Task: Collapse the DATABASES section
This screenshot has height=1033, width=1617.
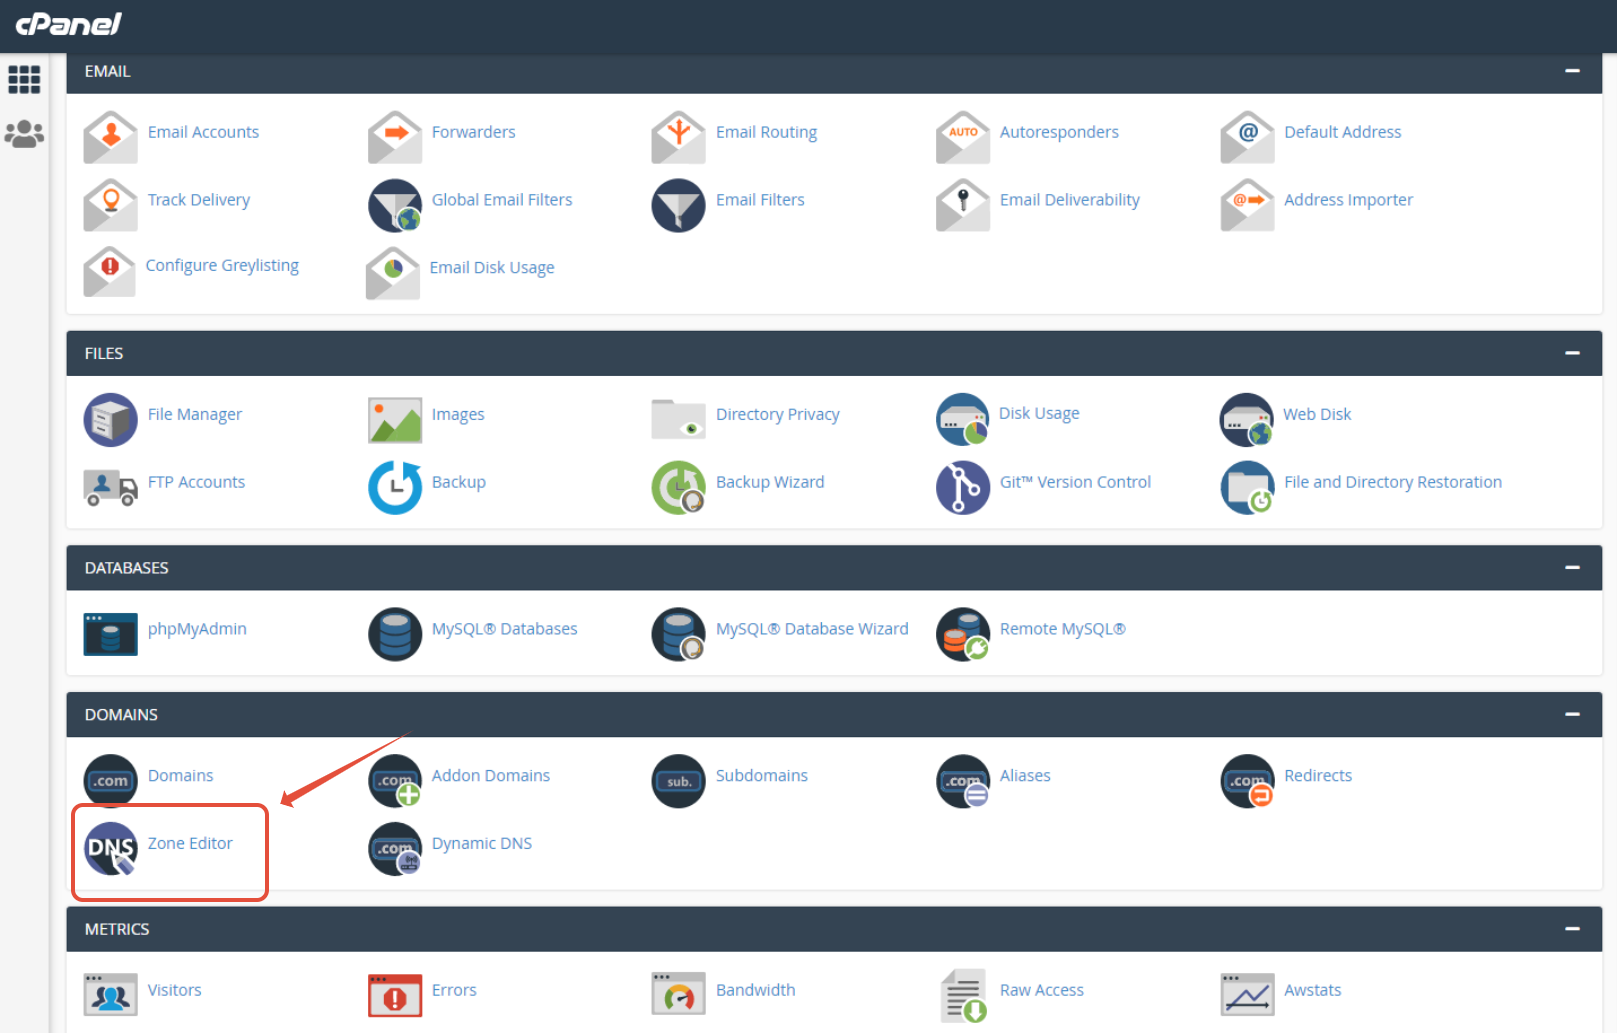Action: 1572,567
